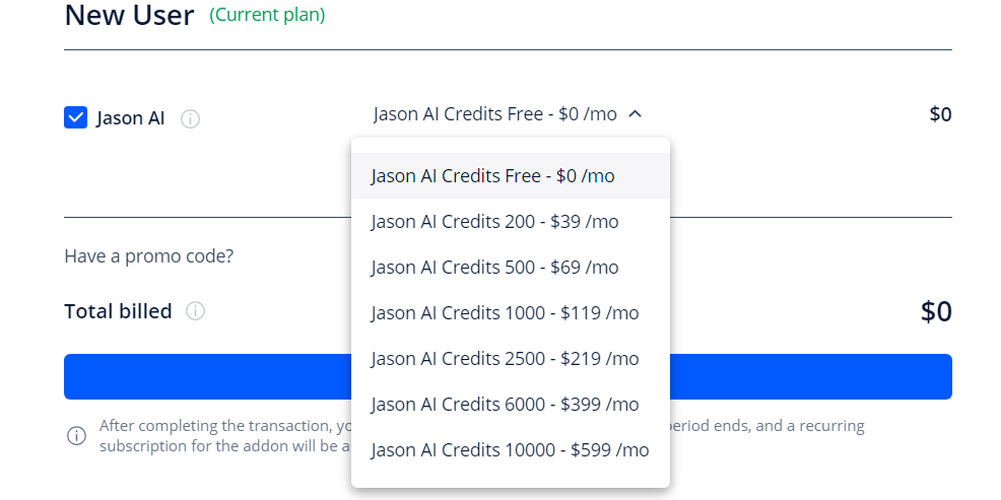Image resolution: width=1001 pixels, height=500 pixels.
Task: Open the Have a promo code link
Action: tap(149, 256)
